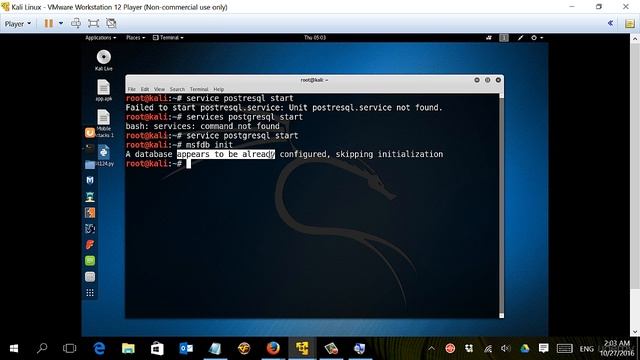Launch Burp Suite from the Kali dock
The width and height of the screenshot is (640, 360).
pyautogui.click(x=90, y=213)
